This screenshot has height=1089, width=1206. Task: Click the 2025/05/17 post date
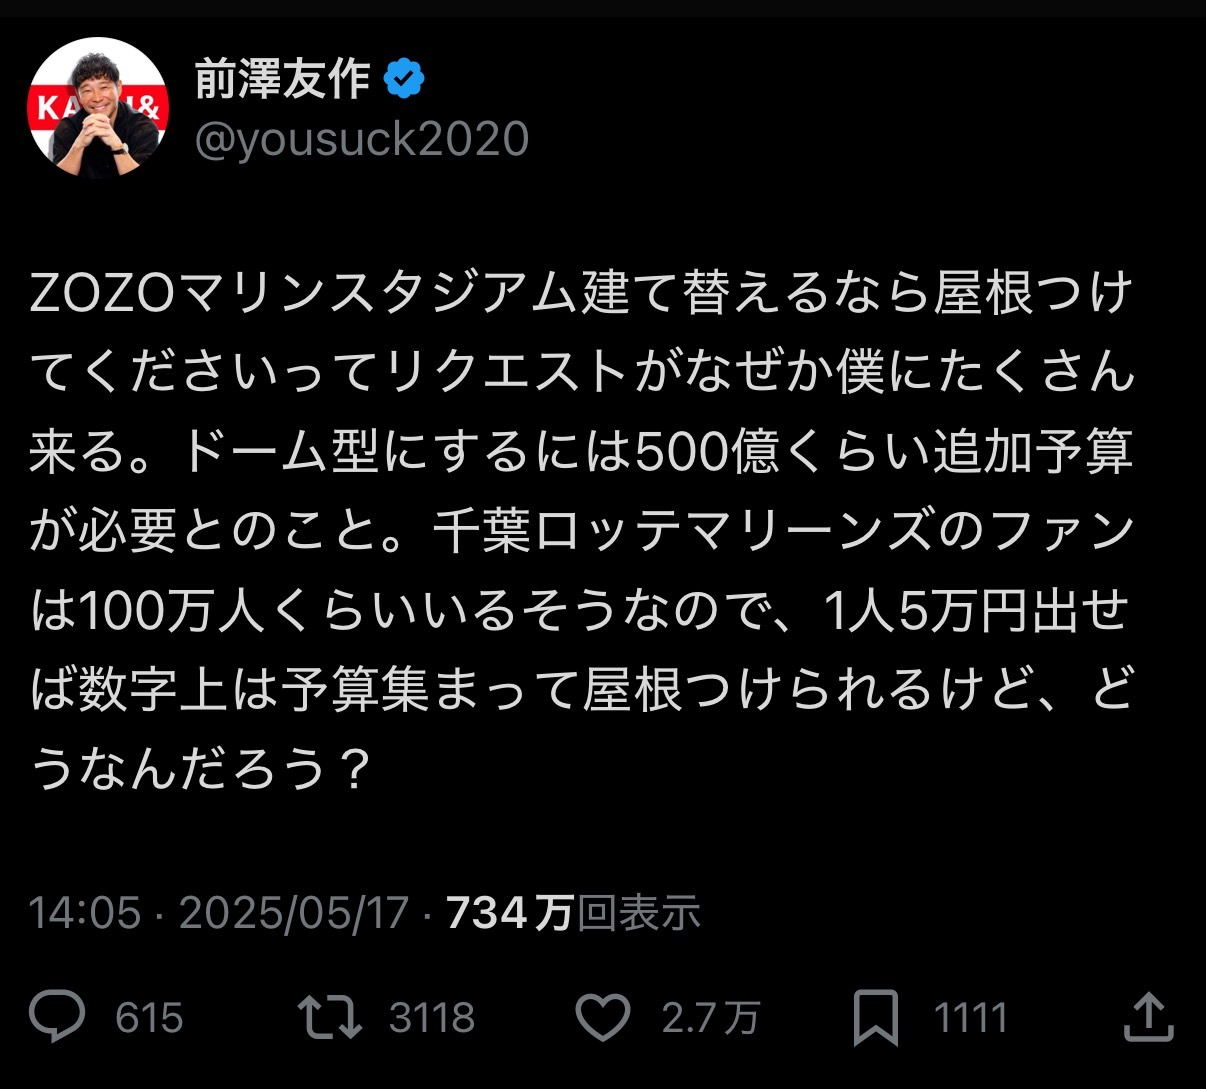[294, 913]
